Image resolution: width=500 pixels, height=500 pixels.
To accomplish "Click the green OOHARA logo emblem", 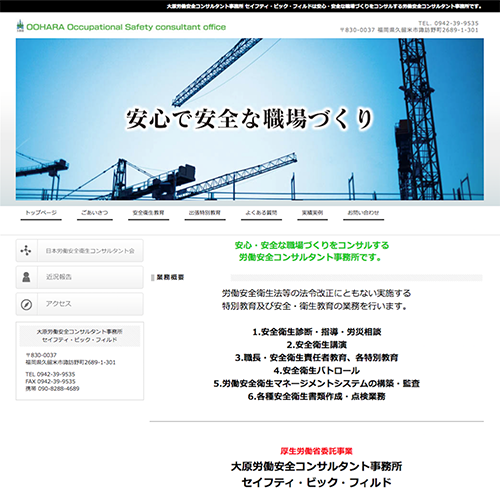I will click(x=20, y=26).
